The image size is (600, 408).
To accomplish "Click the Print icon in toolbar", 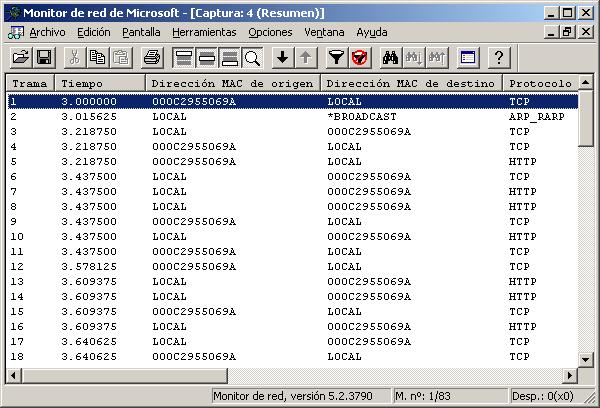I will (x=151, y=57).
